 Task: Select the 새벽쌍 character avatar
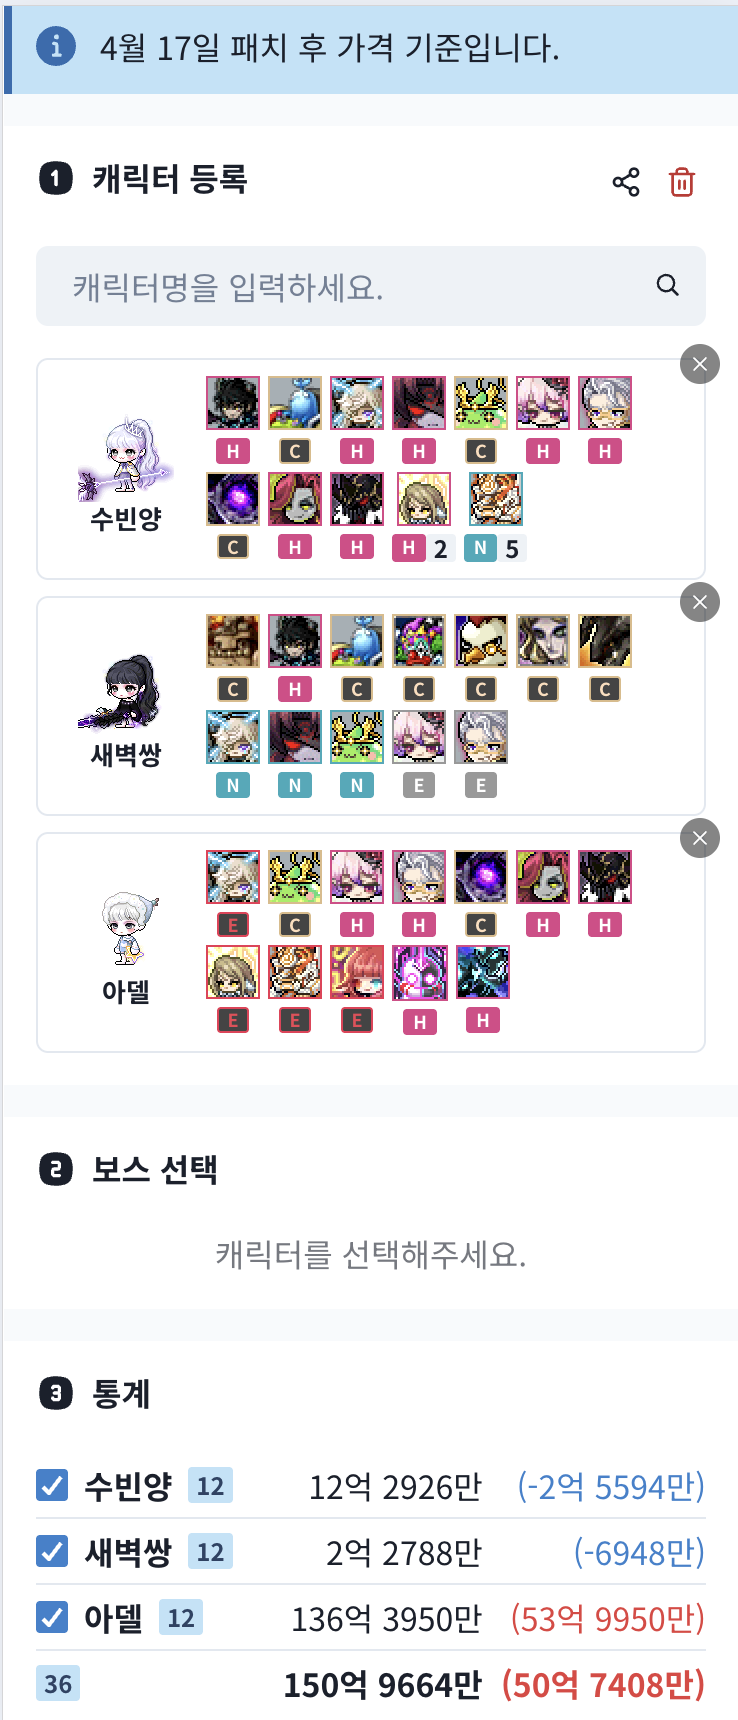pos(122,692)
